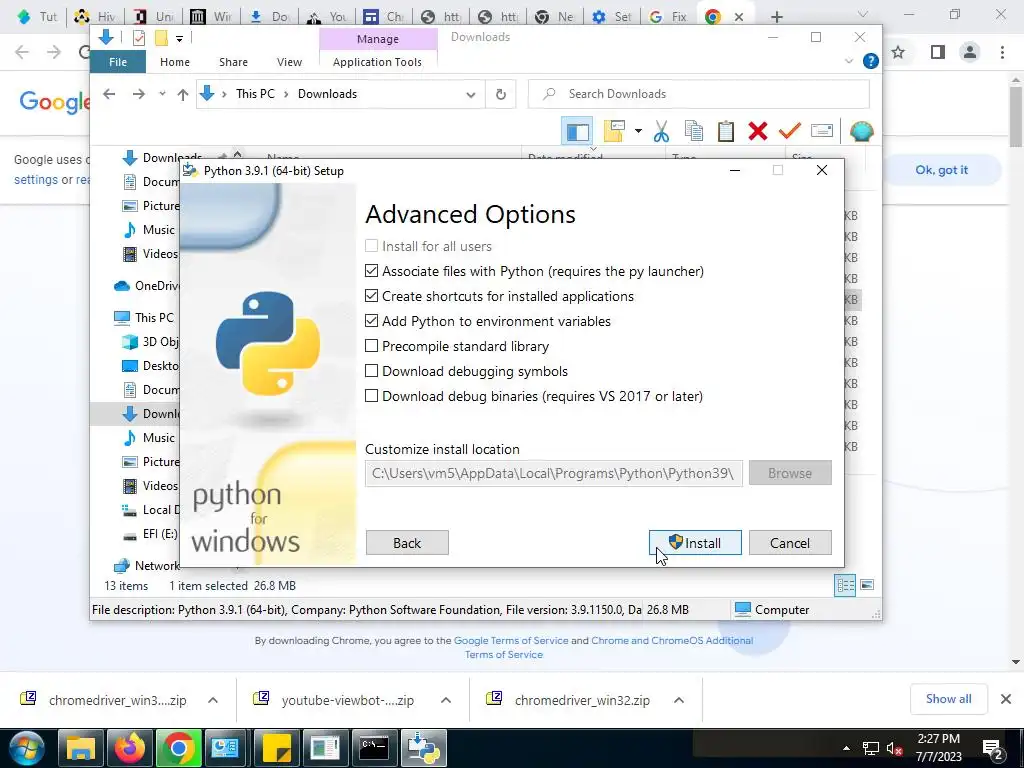Open the blue Help icon in File Explorer
The width and height of the screenshot is (1024, 768).
pos(871,61)
